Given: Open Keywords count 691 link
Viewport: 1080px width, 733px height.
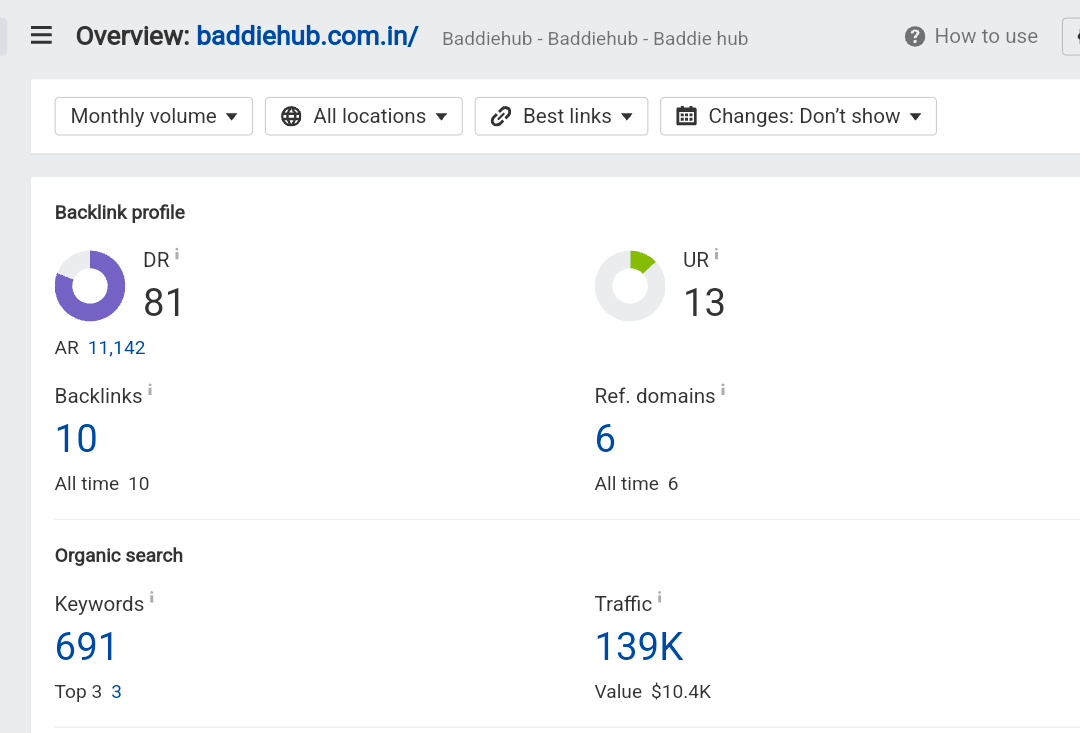Looking at the screenshot, I should pos(85,646).
